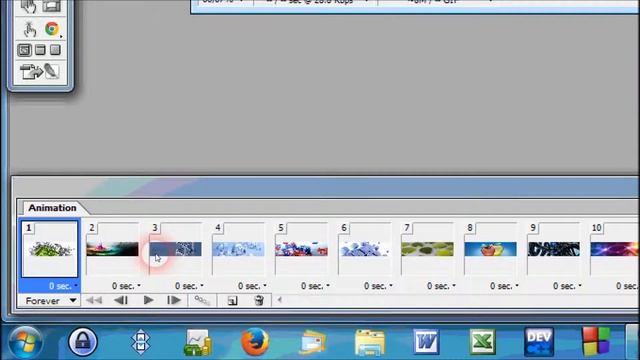The width and height of the screenshot is (640, 360).
Task: Open frame 5 delay time dropdown
Action: pyautogui.click(x=315, y=286)
